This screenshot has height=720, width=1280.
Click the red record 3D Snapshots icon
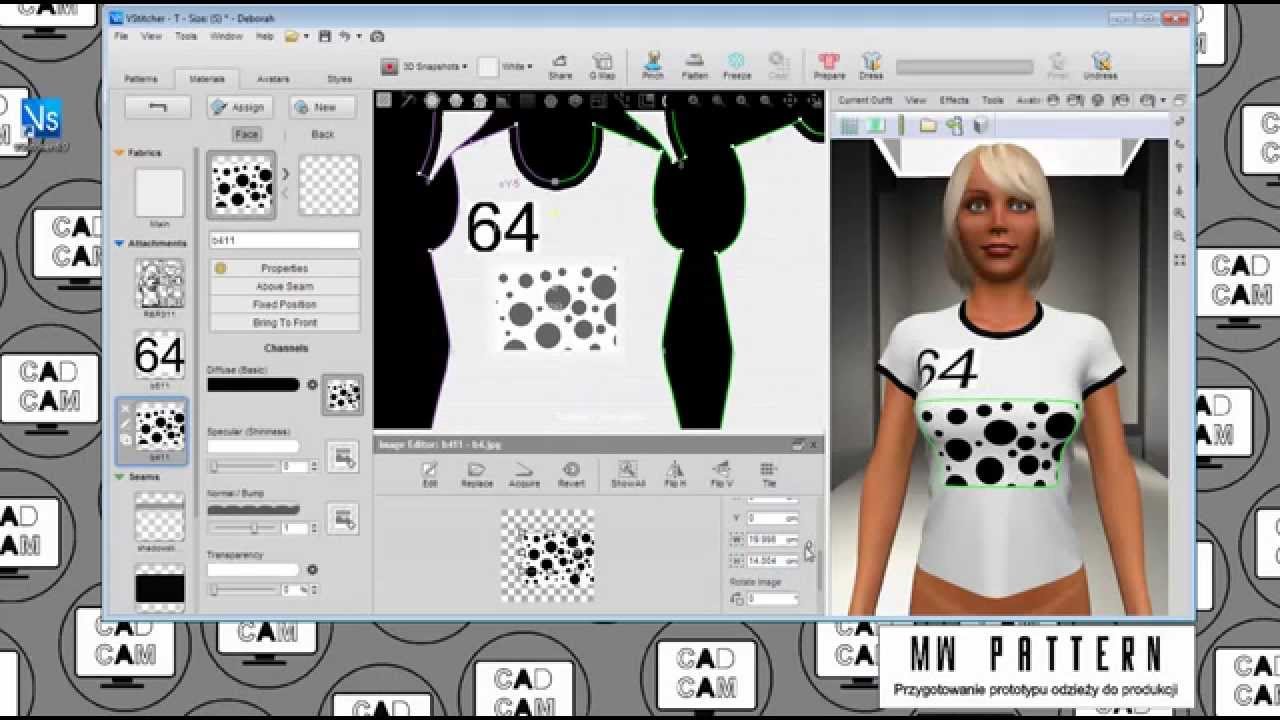tap(390, 66)
